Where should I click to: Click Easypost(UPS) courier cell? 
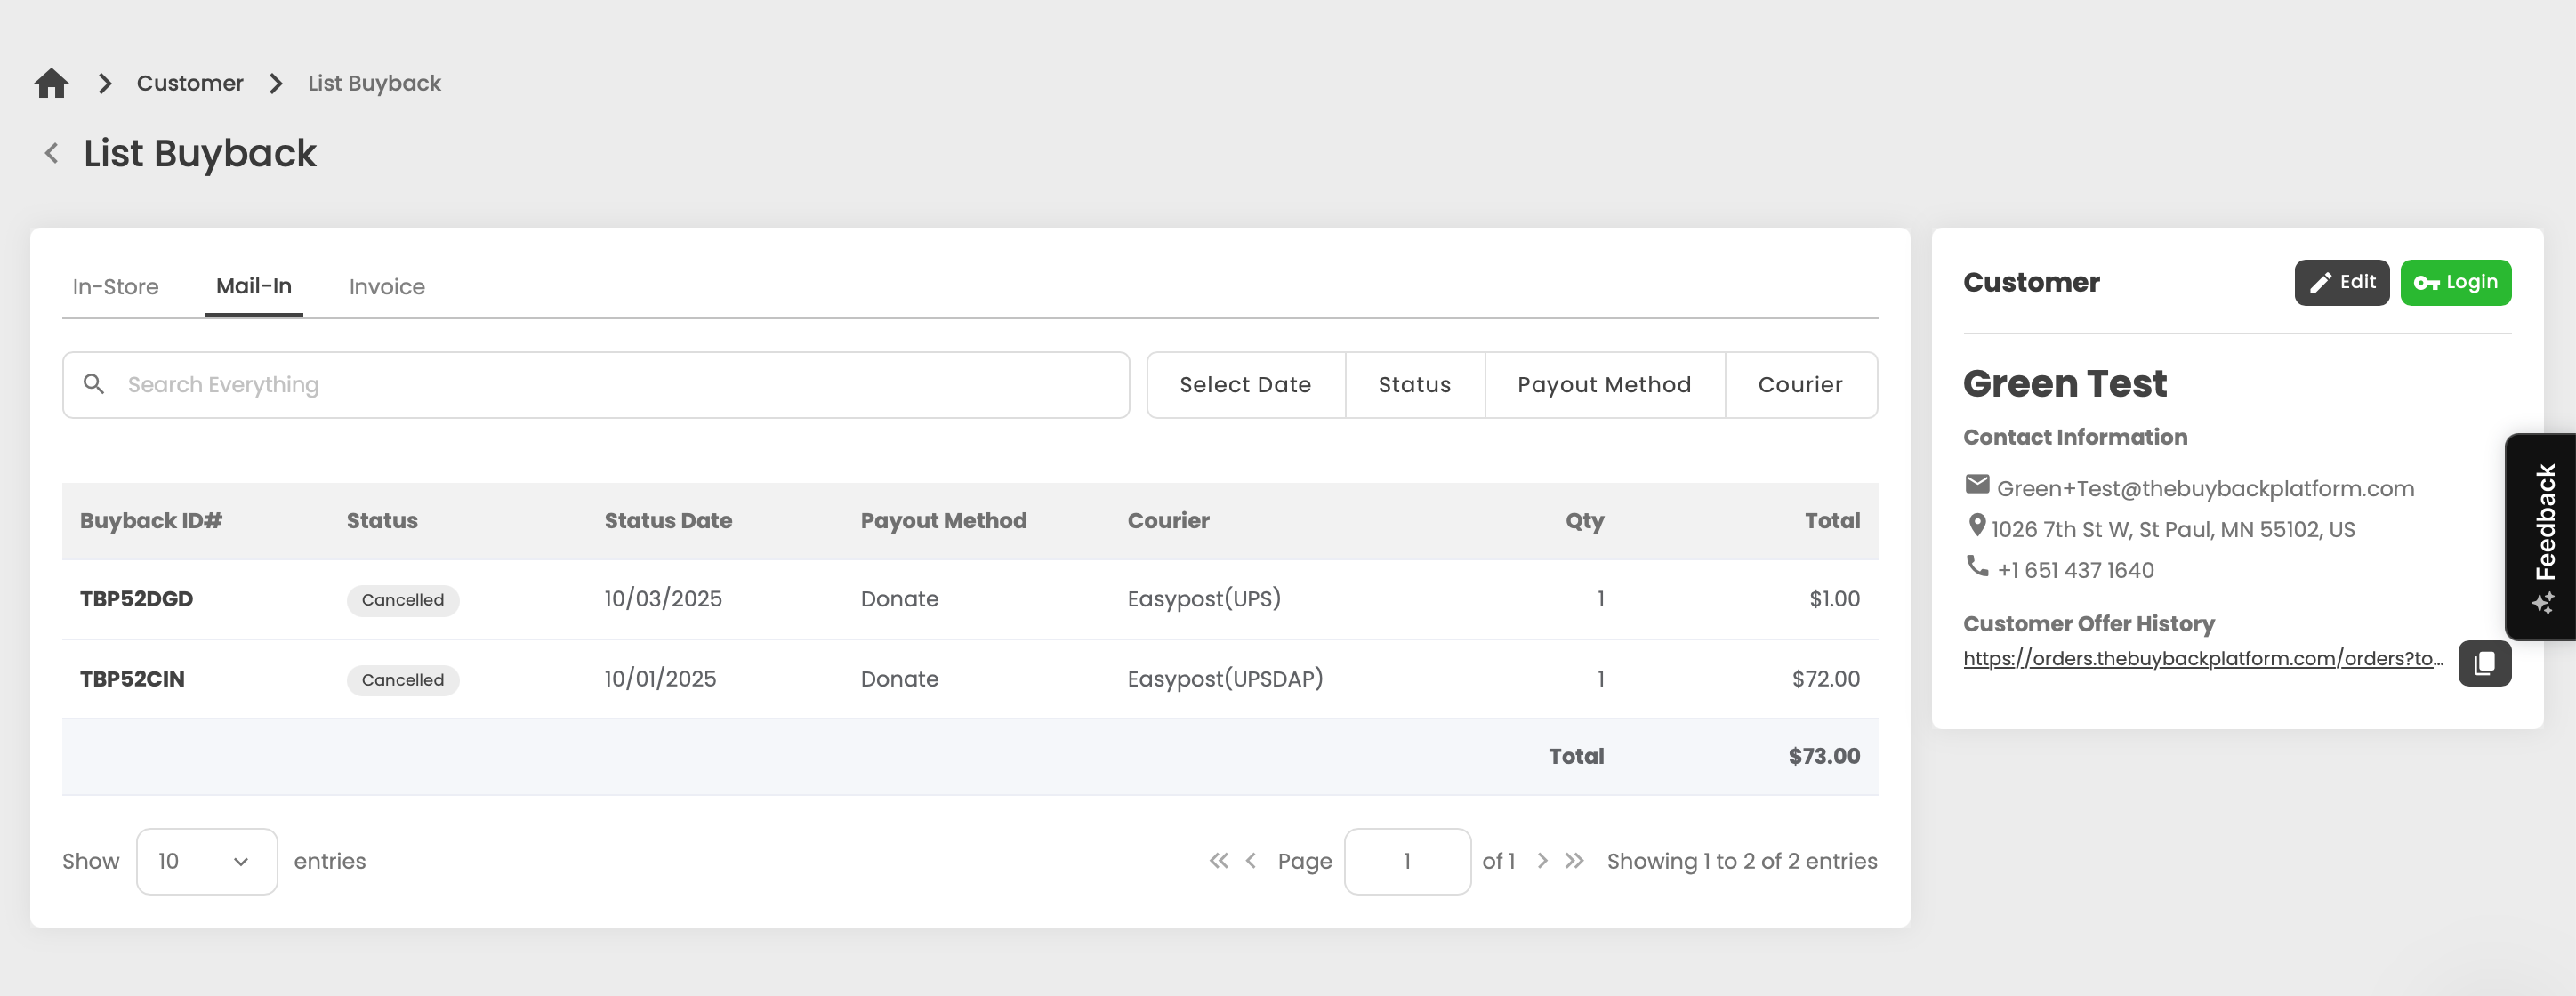1204,599
